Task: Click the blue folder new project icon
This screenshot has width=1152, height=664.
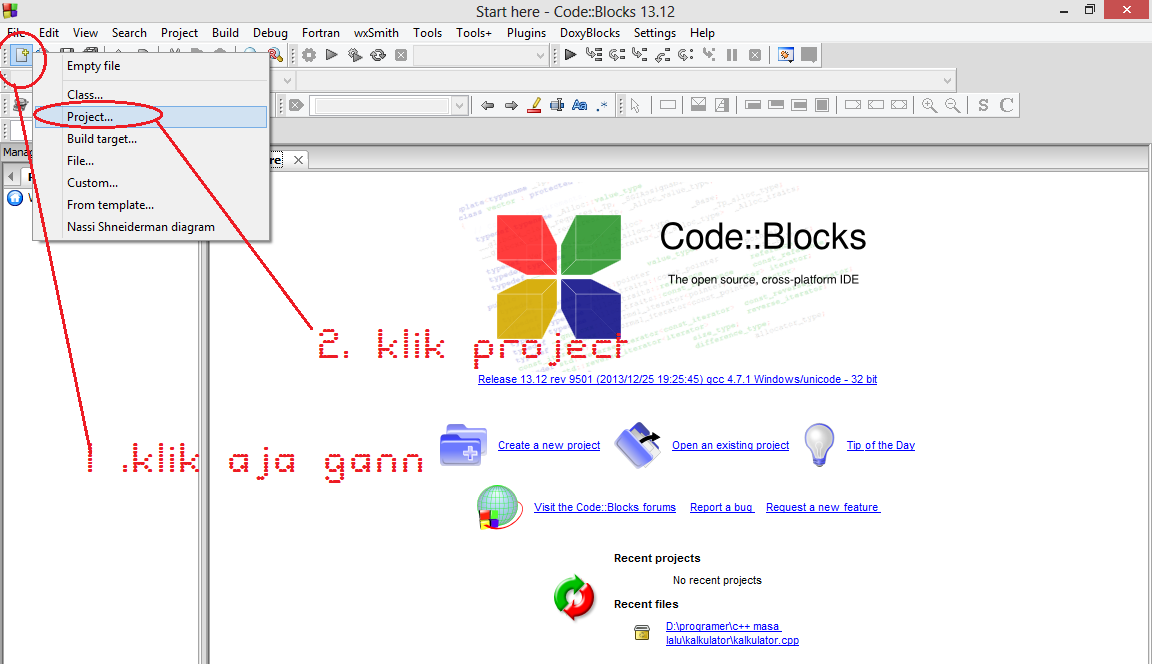Action: tap(463, 445)
